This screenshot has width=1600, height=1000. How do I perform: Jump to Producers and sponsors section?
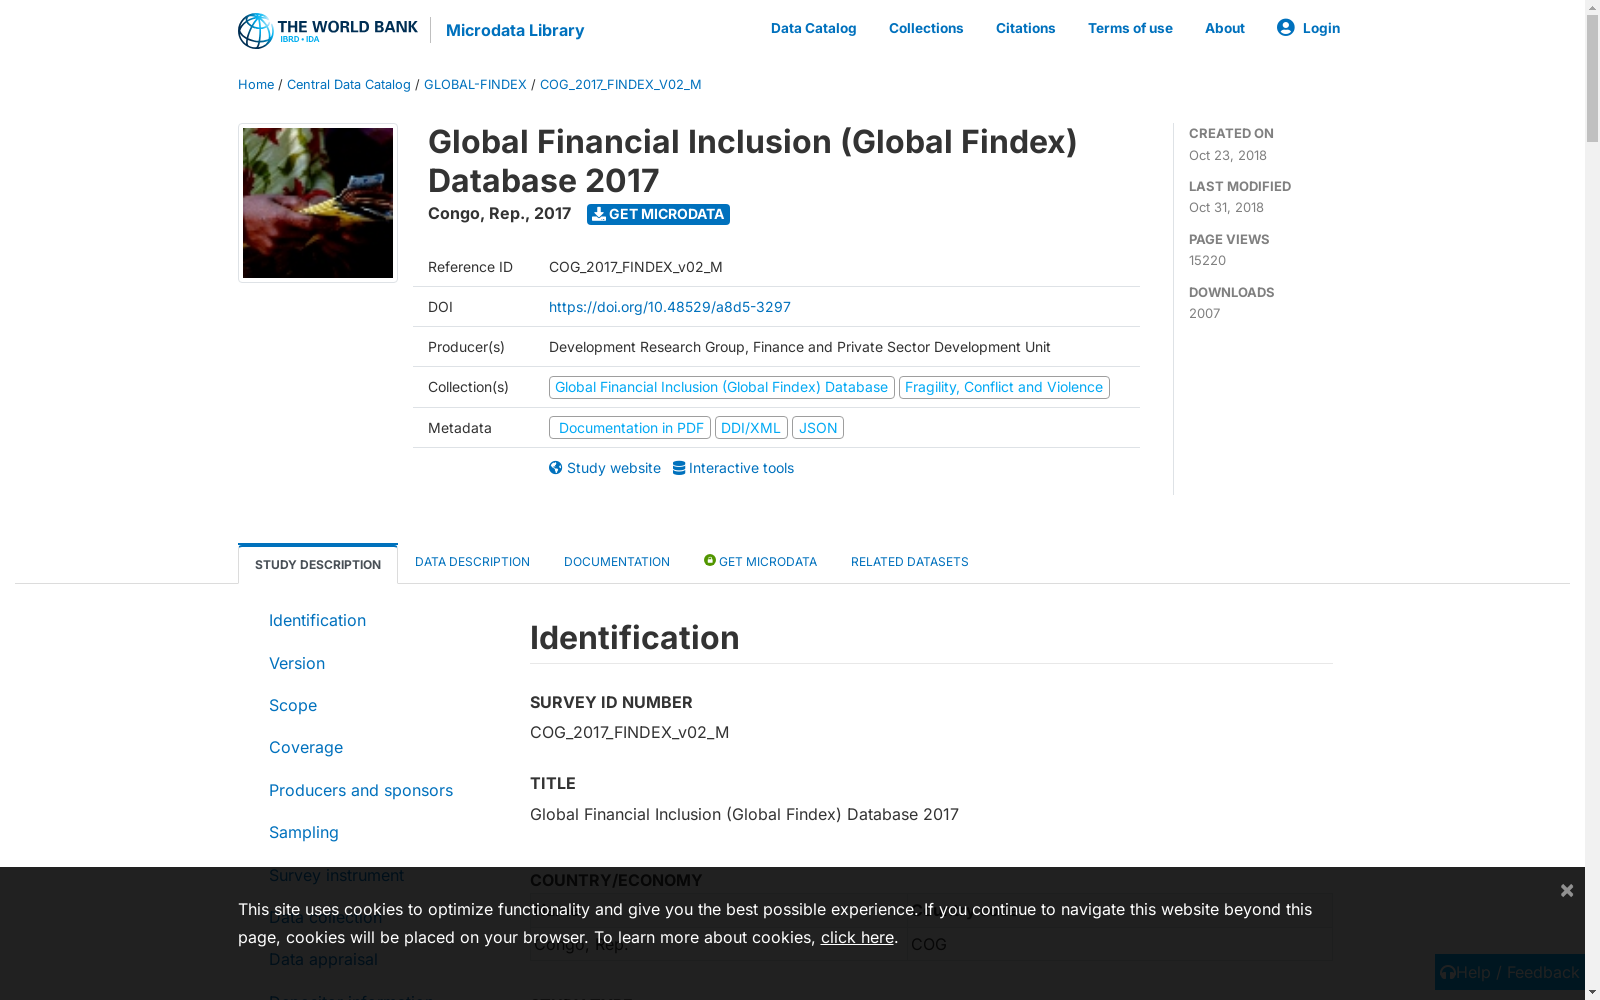point(361,790)
